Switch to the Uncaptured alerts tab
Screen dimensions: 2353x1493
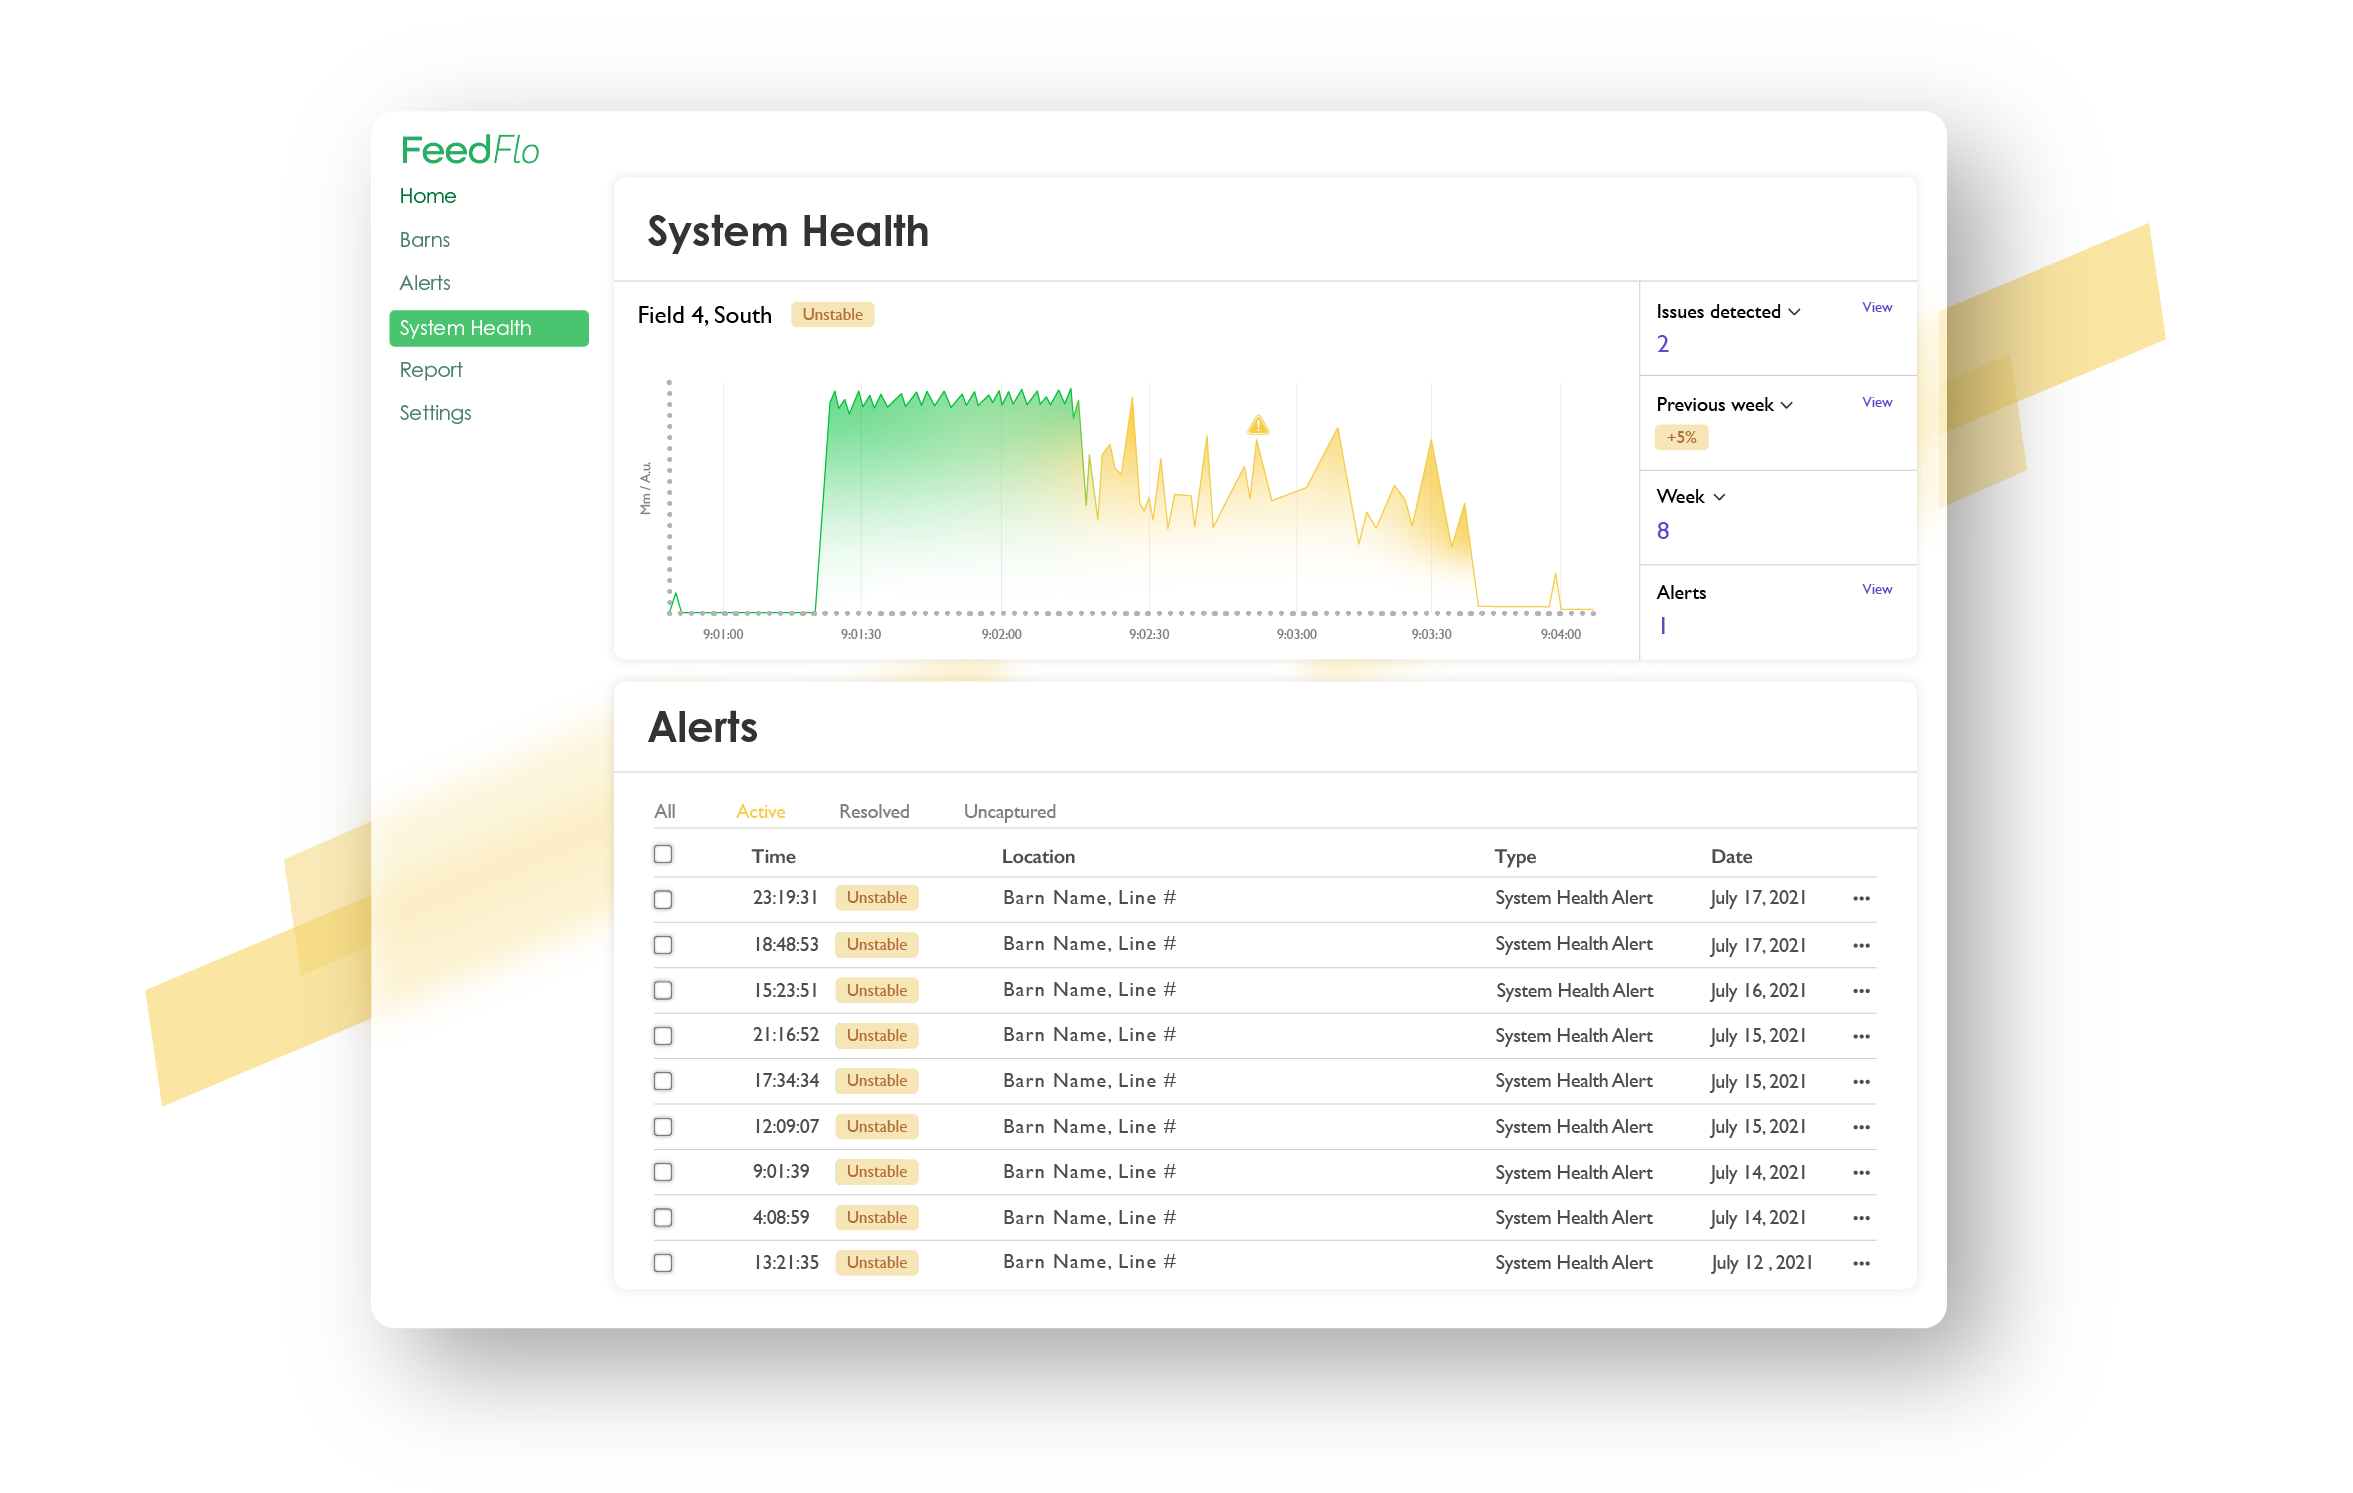1008,811
